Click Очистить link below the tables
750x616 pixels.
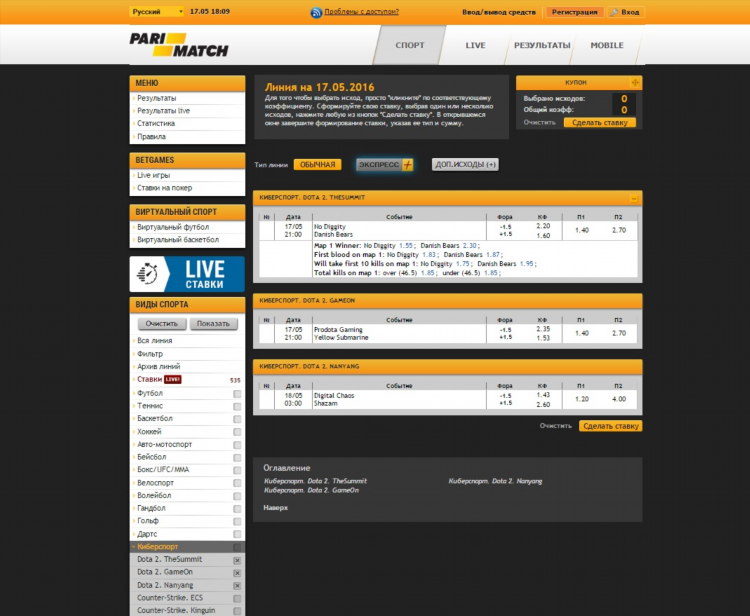[x=556, y=426]
